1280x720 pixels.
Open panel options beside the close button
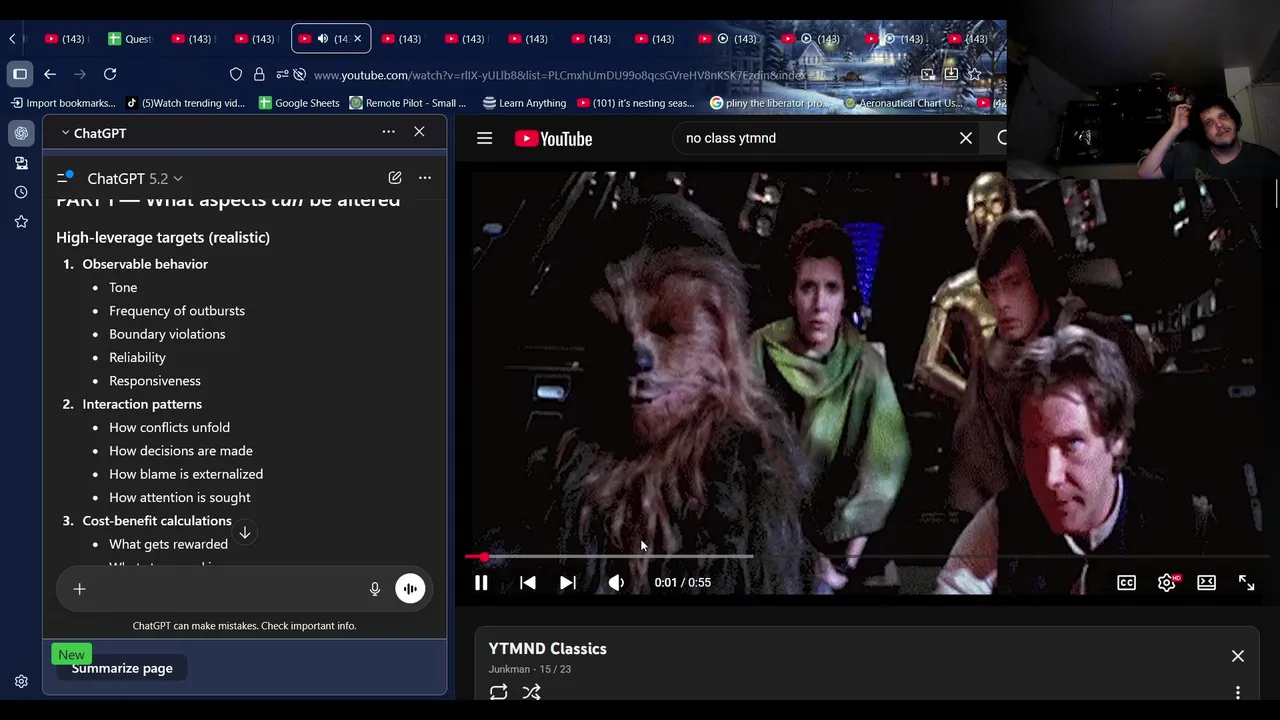tap(388, 132)
